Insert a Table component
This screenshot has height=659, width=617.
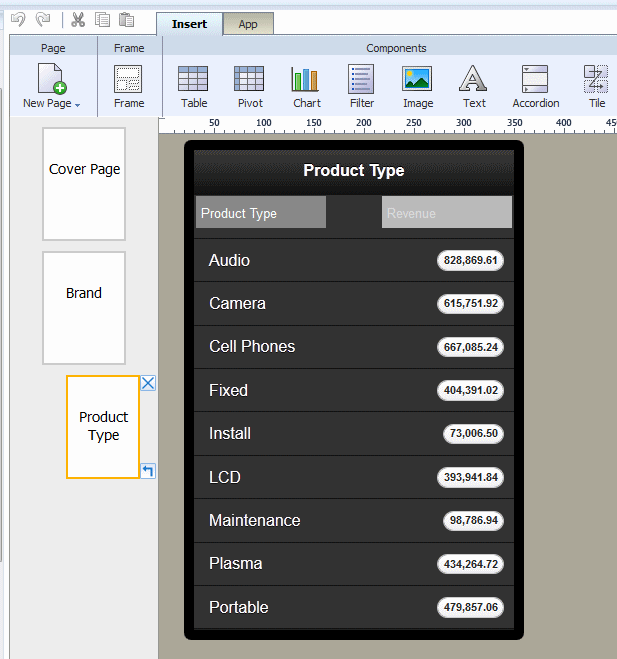(x=193, y=86)
